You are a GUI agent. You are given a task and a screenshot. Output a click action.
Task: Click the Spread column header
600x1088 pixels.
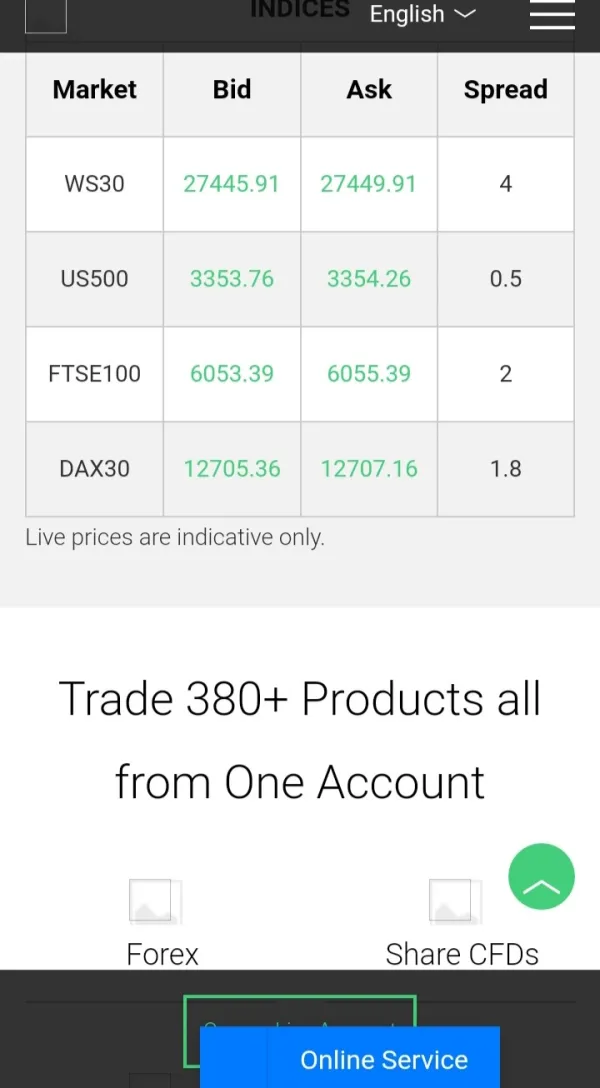[x=505, y=90]
